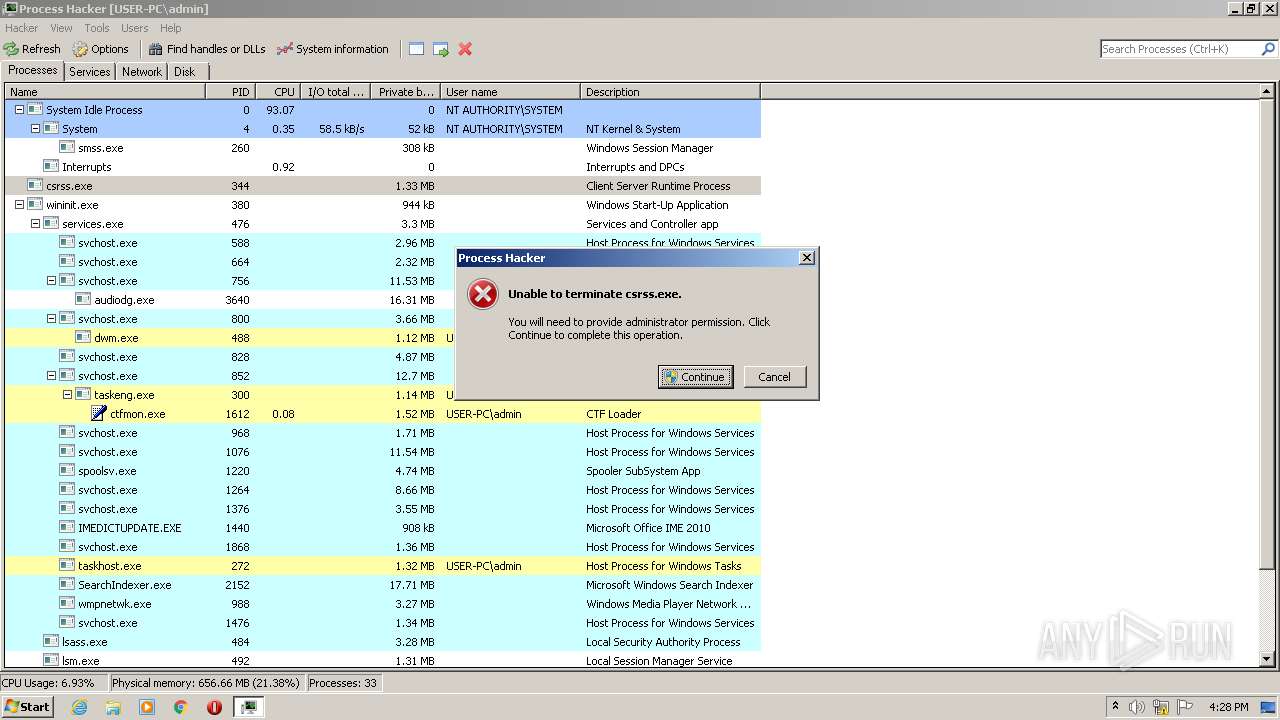Click the Refresh toolbar icon
This screenshot has width=1280, height=720.
[11, 49]
